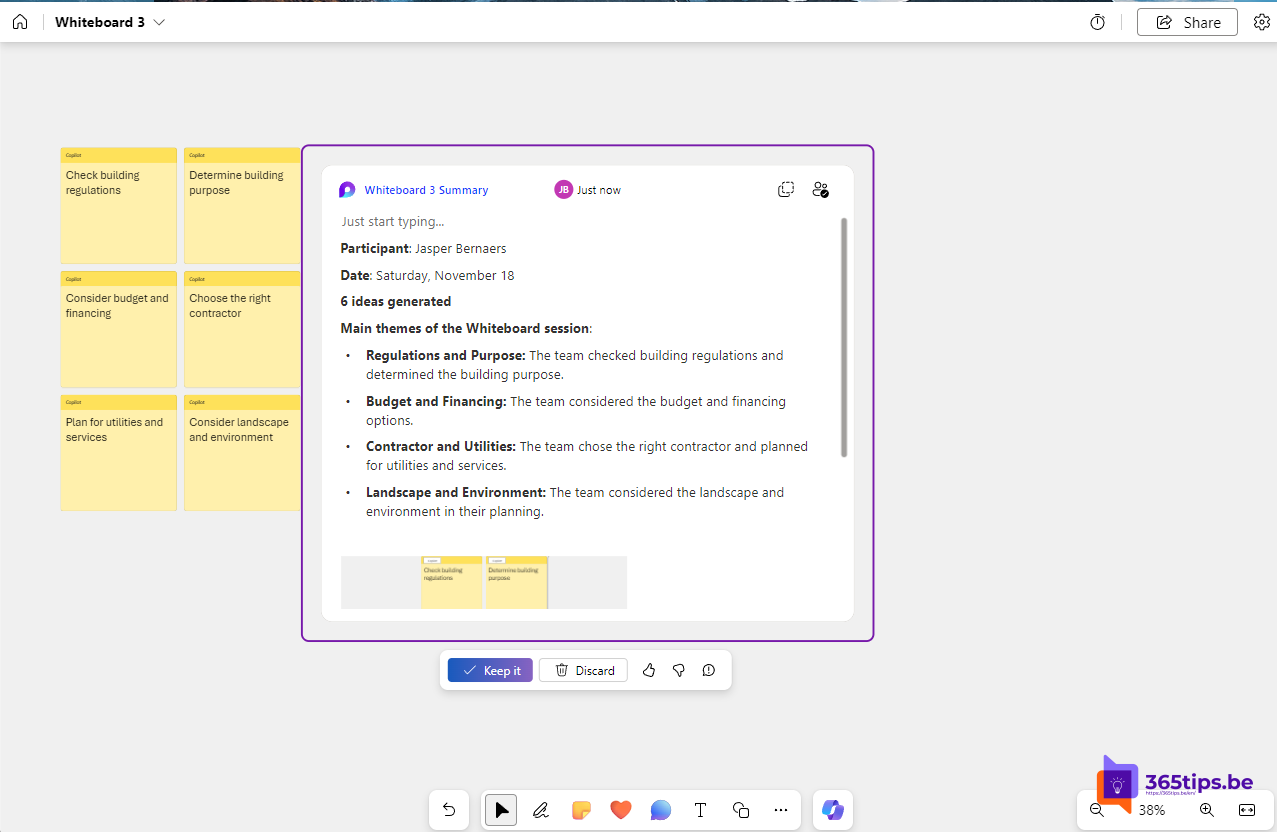Screen dimensions: 1277x832
Task: Click Keep it to retain summary
Action: click(490, 670)
